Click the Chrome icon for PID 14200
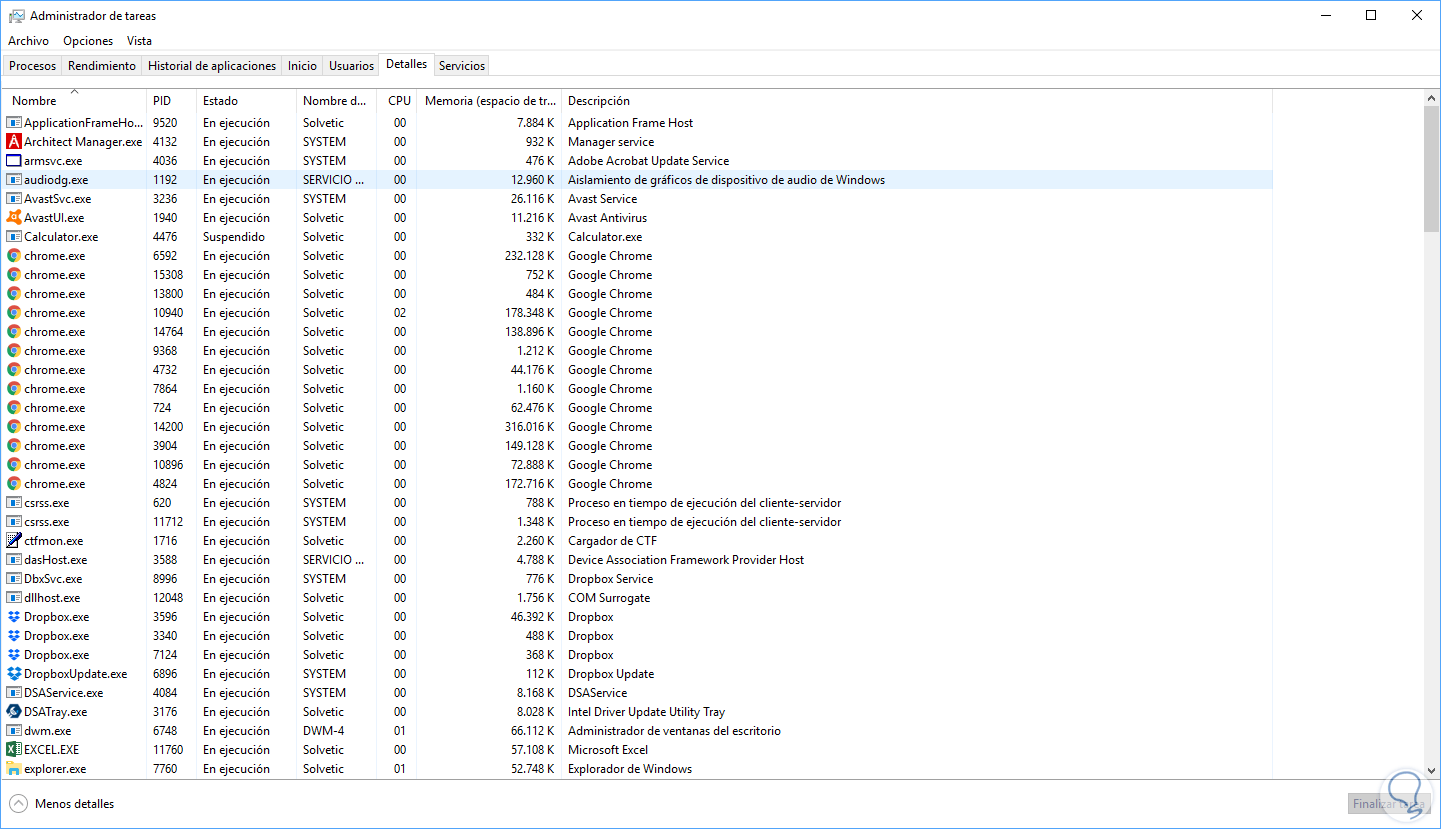 point(14,427)
